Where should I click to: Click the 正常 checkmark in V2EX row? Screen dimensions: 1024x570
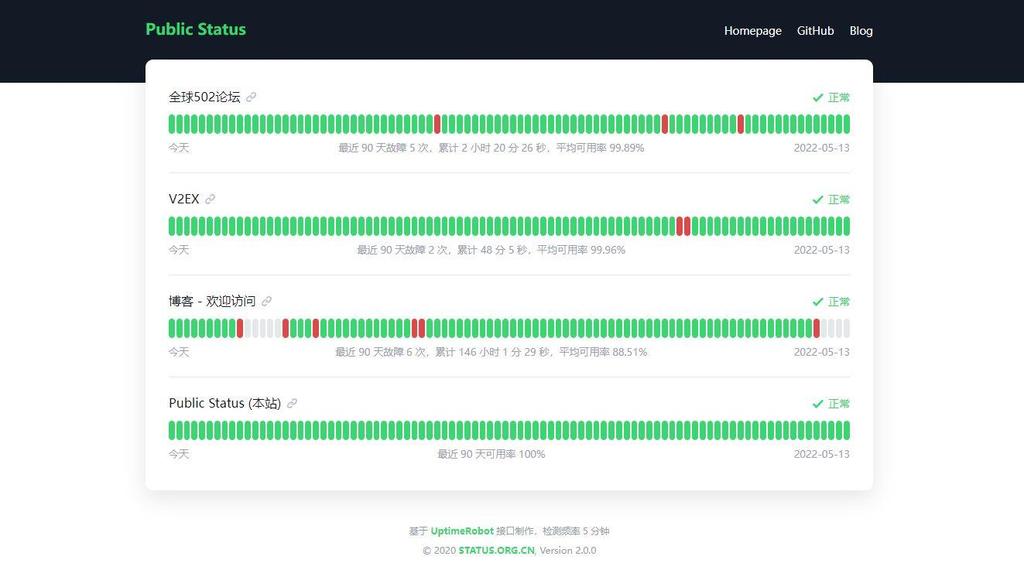tap(818, 200)
